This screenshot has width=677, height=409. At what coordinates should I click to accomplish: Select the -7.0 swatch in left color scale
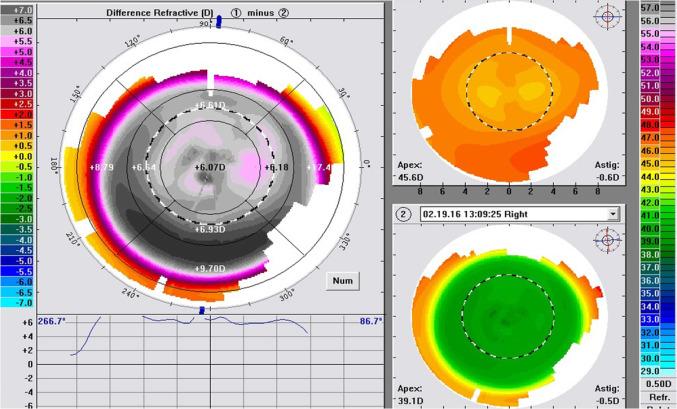tap(18, 302)
